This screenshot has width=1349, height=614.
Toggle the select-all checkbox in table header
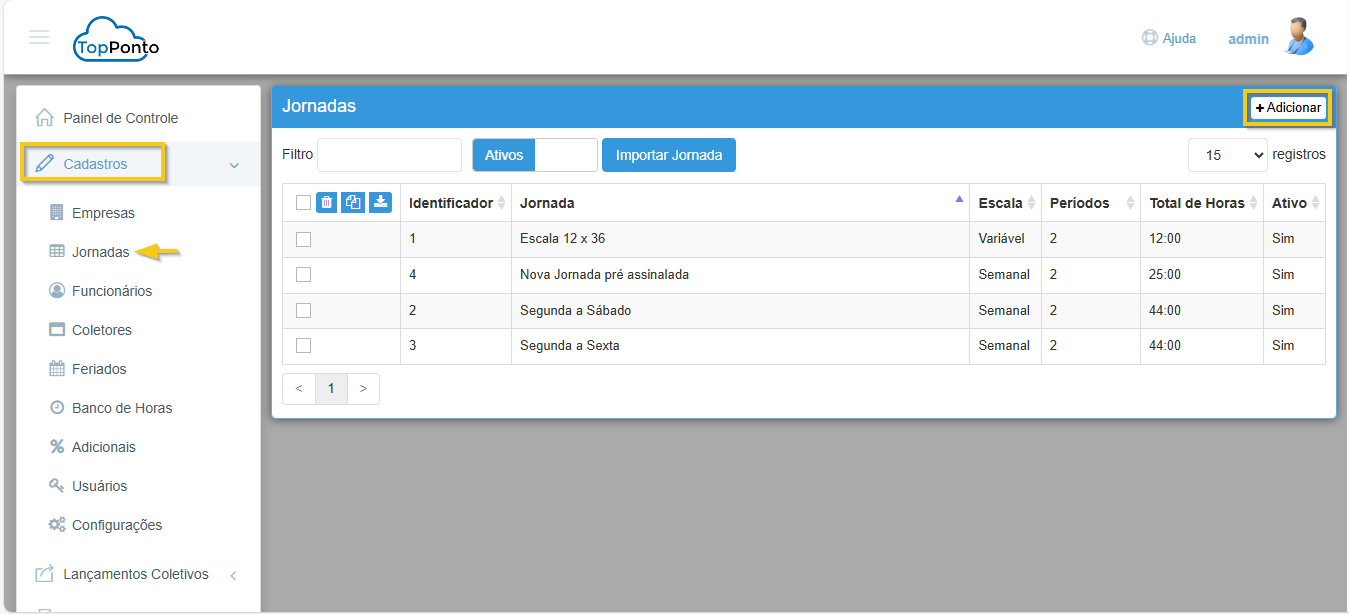[304, 203]
